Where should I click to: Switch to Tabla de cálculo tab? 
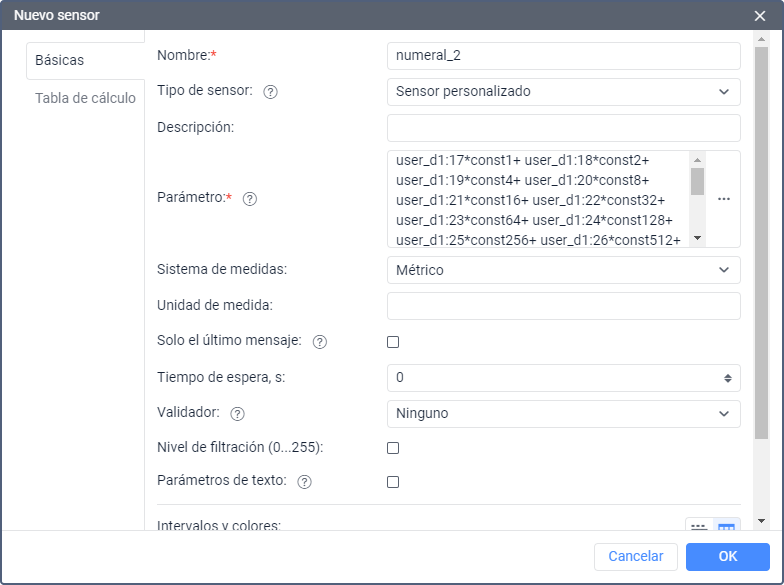85,98
